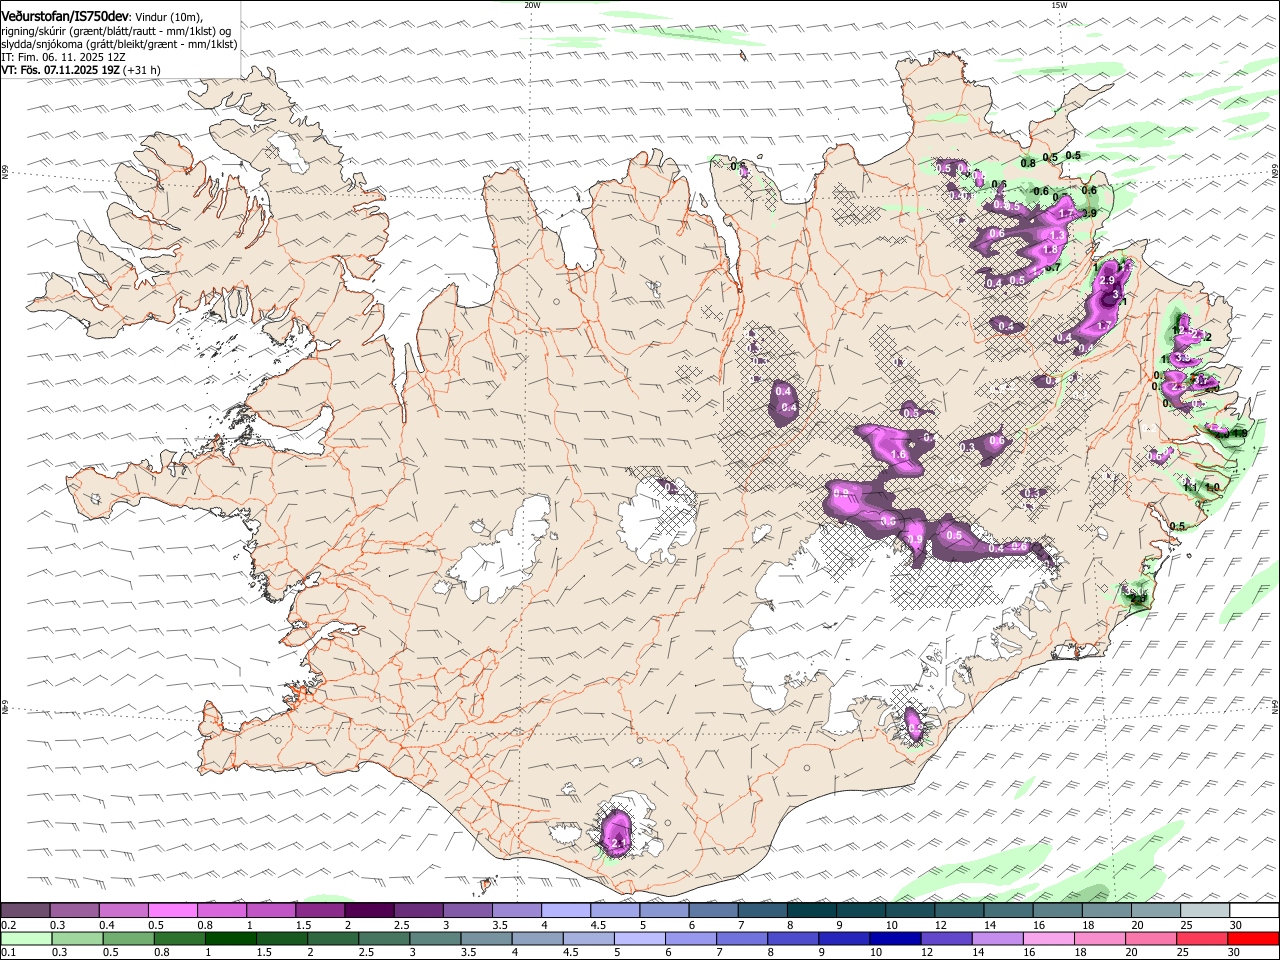Select lower legend violet swatch labeled 12
Viewport: 1280px width, 960px height.
[945, 938]
